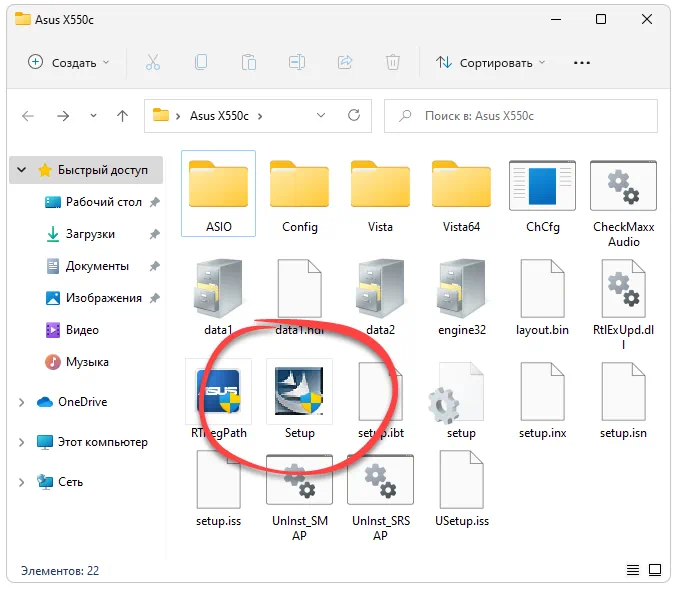Go up one folder level
Image resolution: width=678 pixels, height=591 pixels.
point(122,116)
